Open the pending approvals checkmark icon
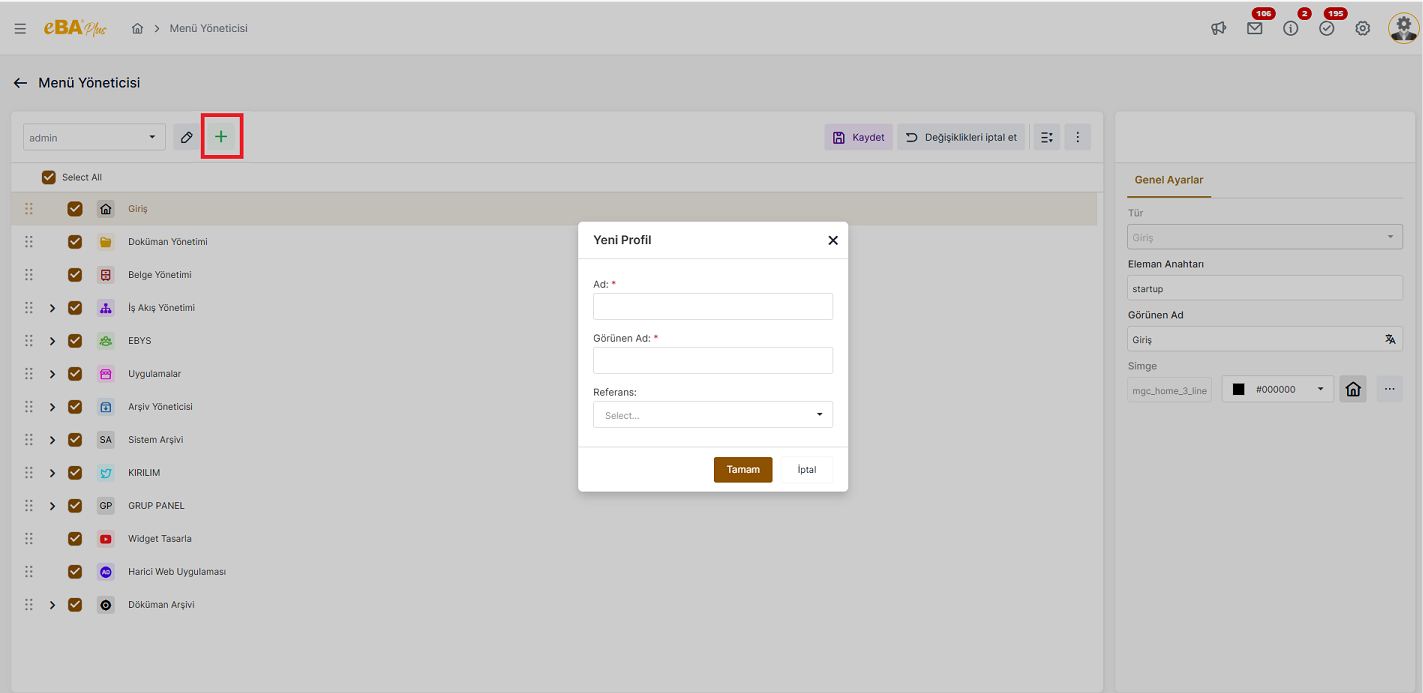This screenshot has height=693, width=1423. pyautogui.click(x=1326, y=29)
